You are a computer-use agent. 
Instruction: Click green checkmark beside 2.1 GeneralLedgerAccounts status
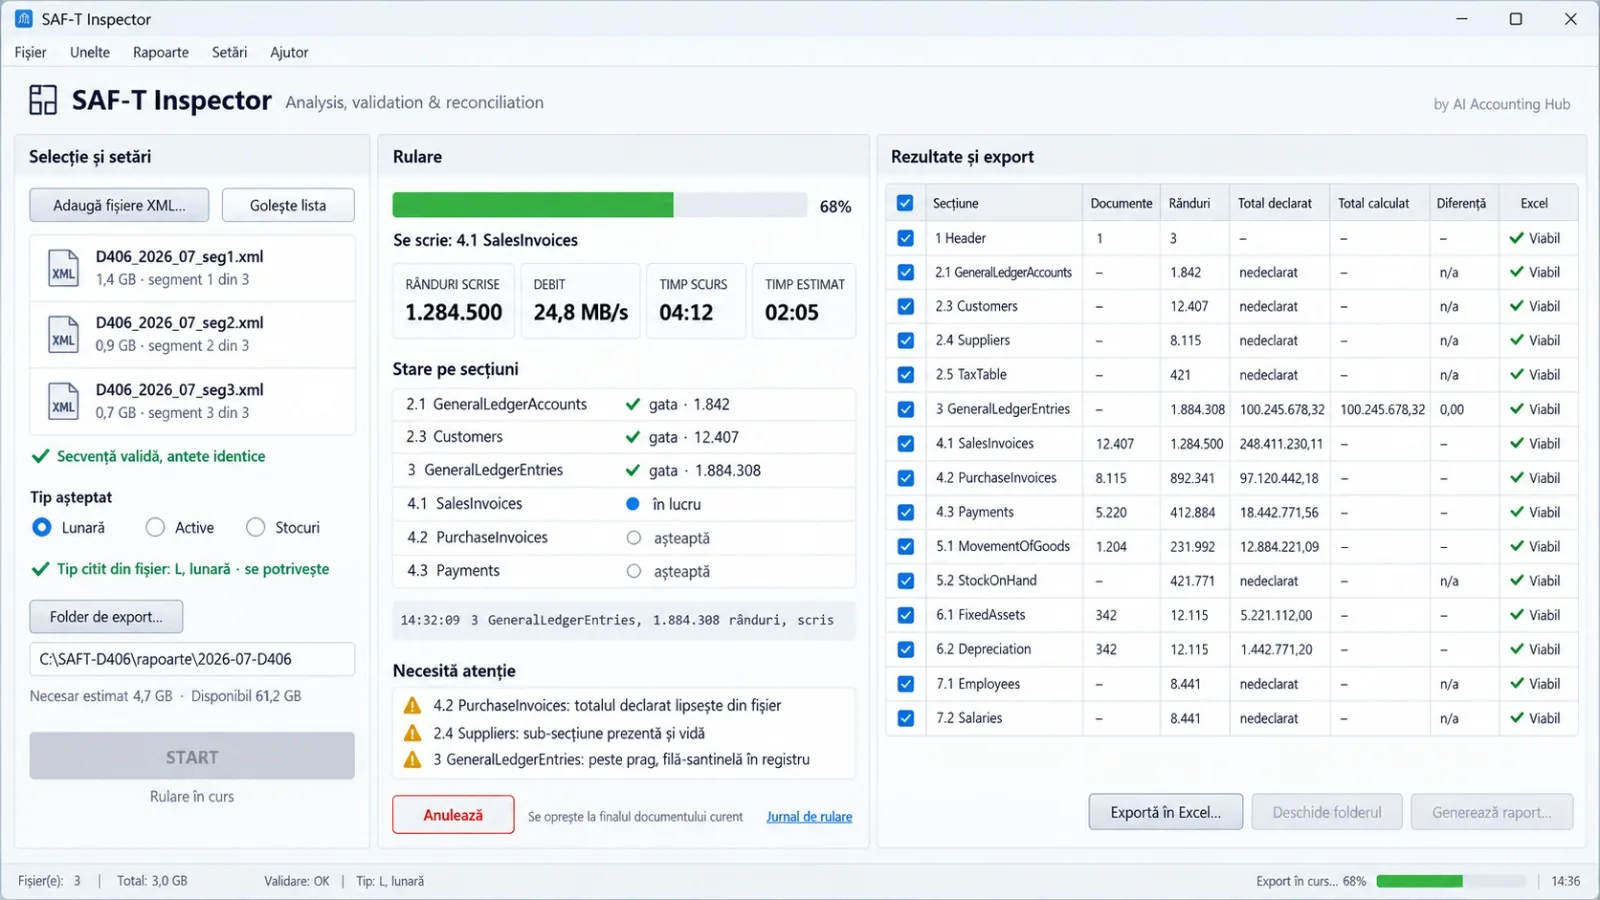(633, 404)
